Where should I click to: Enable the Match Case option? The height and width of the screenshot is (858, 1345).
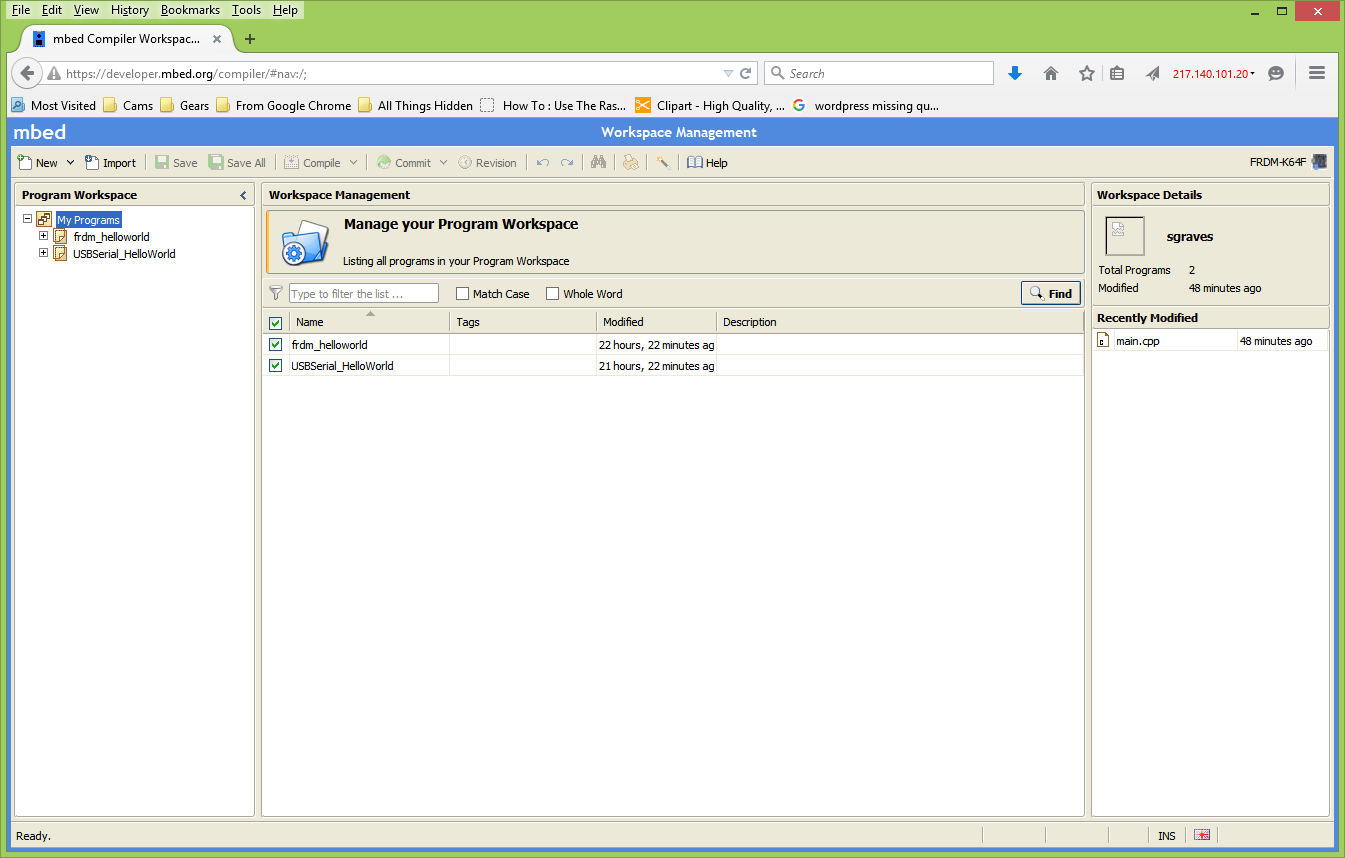point(463,293)
